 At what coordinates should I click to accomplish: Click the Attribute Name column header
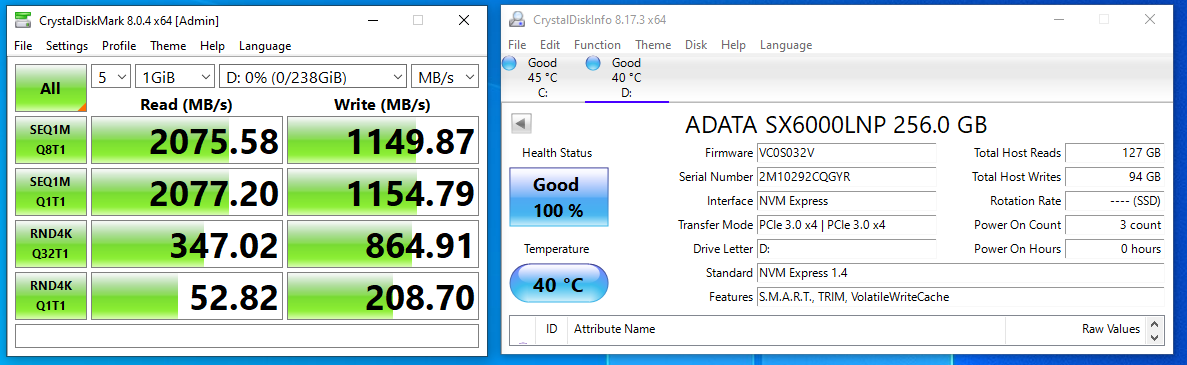(787, 329)
